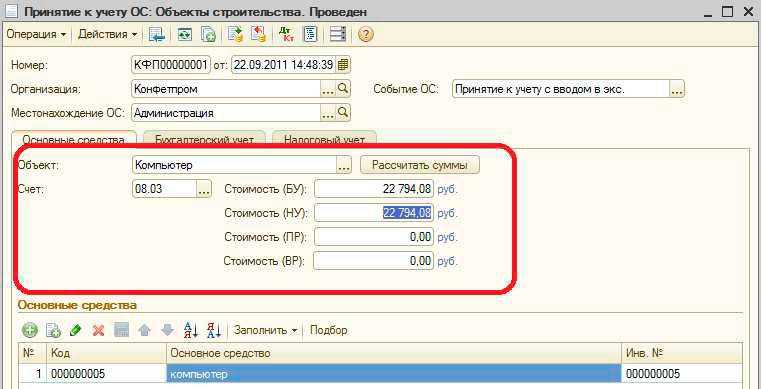Screen dimensions: 761x389
Task: Edit the row using the green pencil icon
Action: click(75, 330)
